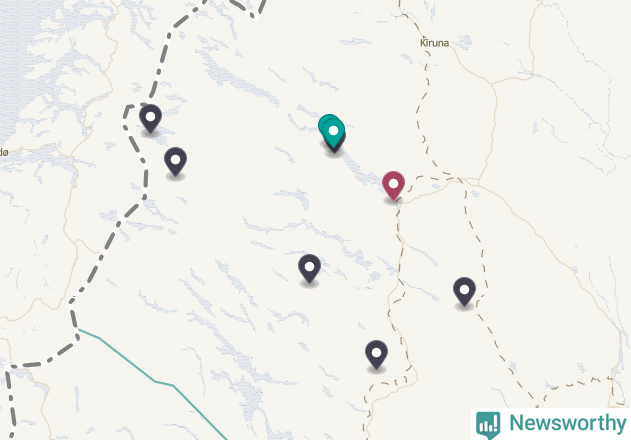Viewport: 631px width, 440px height.
Task: Click the partially visible "dø" town label
Action: (x=4, y=153)
